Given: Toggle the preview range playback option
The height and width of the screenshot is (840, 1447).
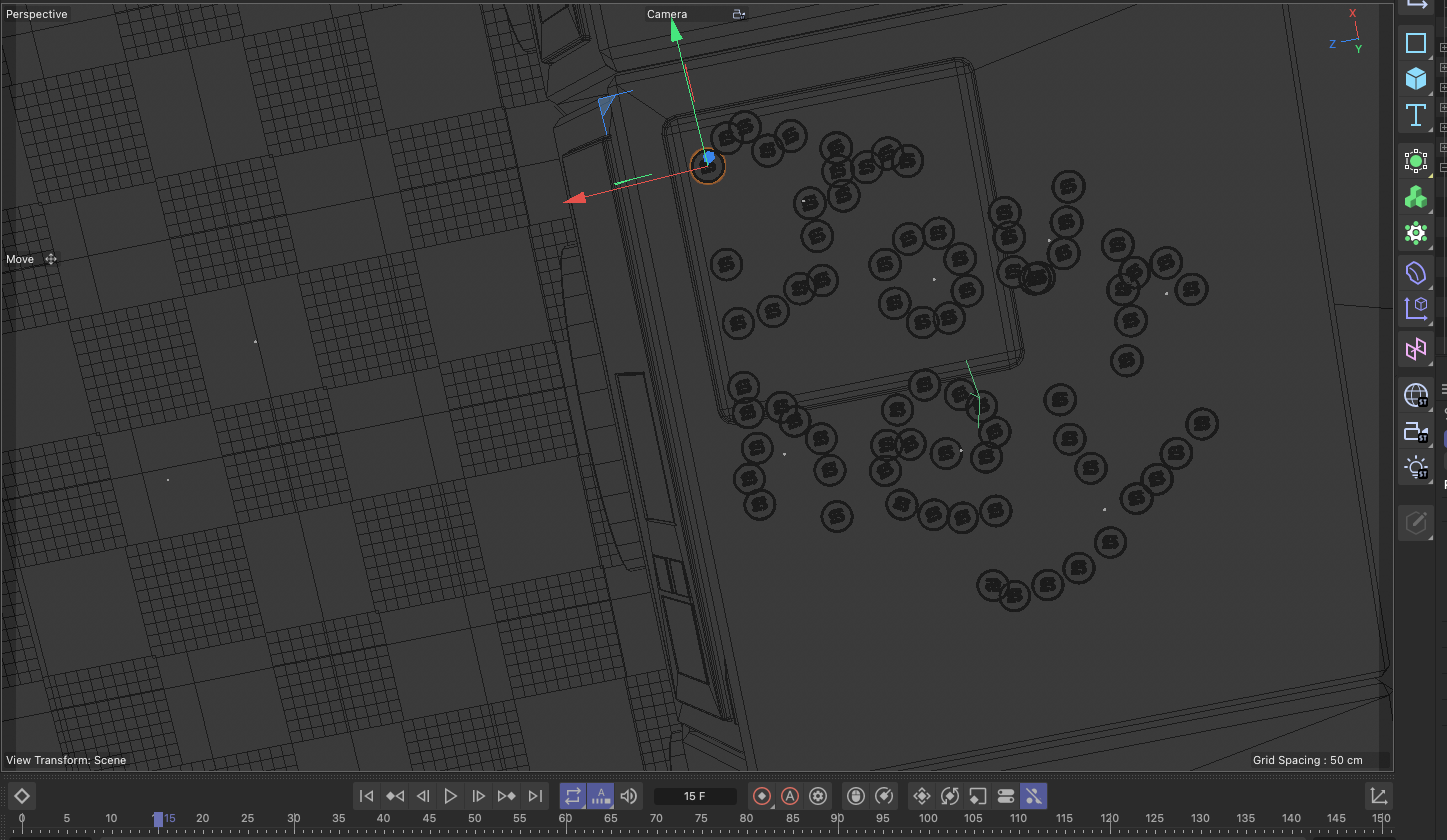Looking at the screenshot, I should point(600,796).
